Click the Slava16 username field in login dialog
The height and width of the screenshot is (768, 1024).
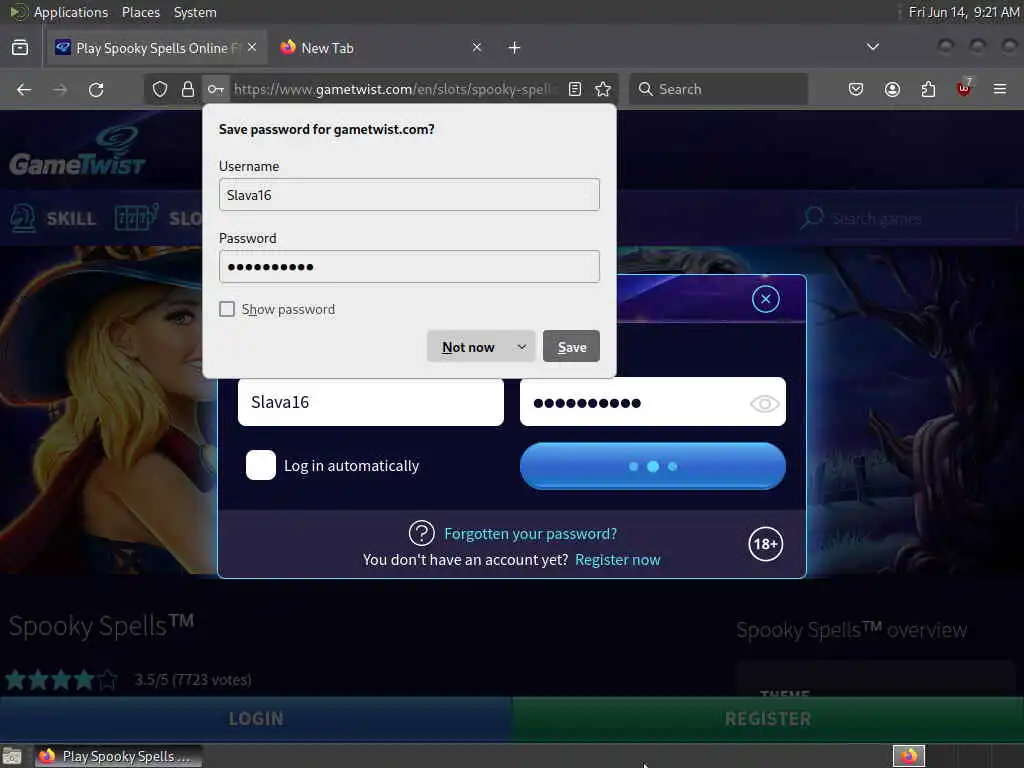[x=371, y=402]
